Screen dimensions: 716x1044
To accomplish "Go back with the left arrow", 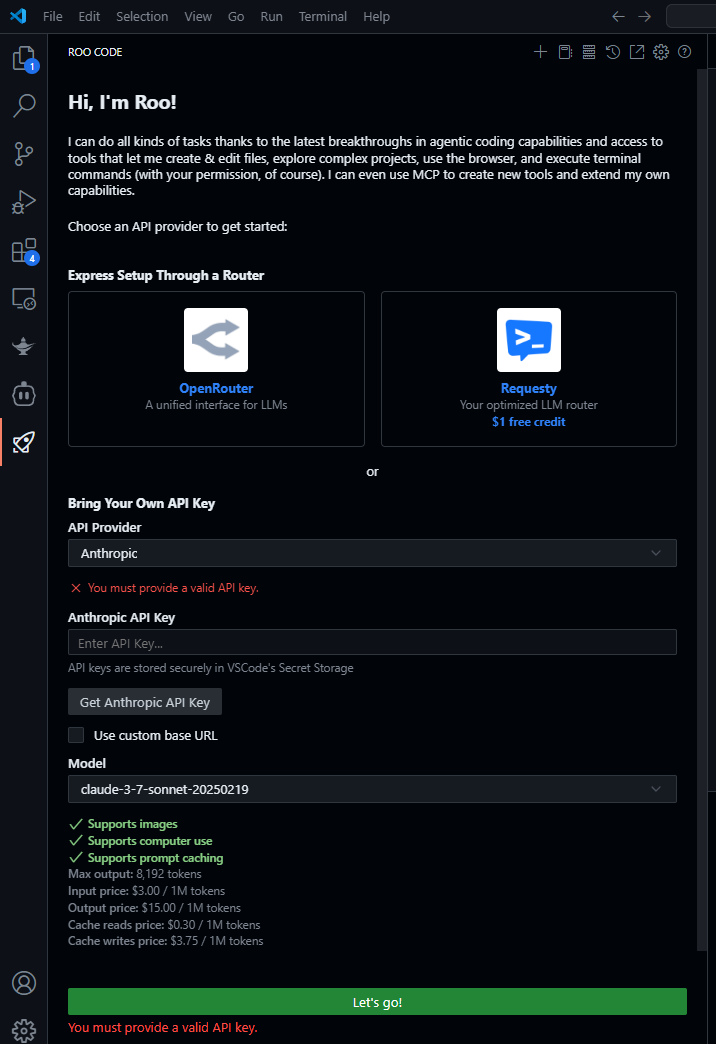I will tap(618, 17).
